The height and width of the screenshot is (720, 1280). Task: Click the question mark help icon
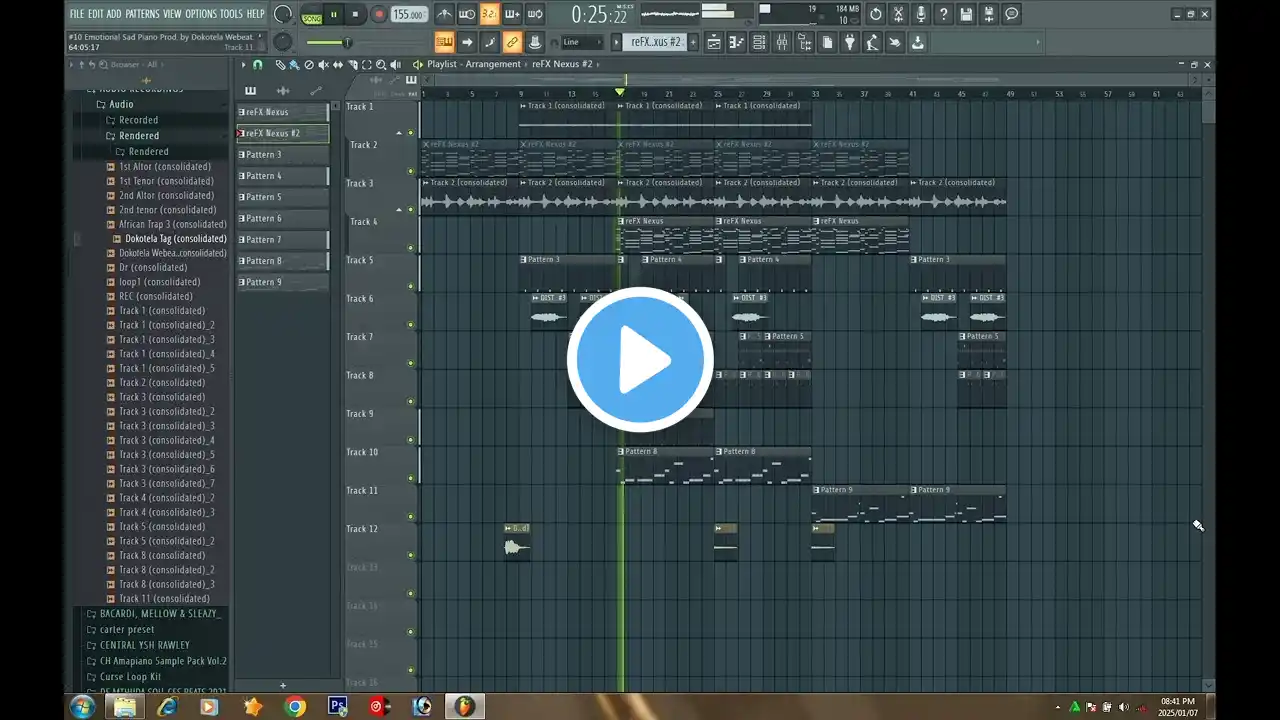click(943, 14)
